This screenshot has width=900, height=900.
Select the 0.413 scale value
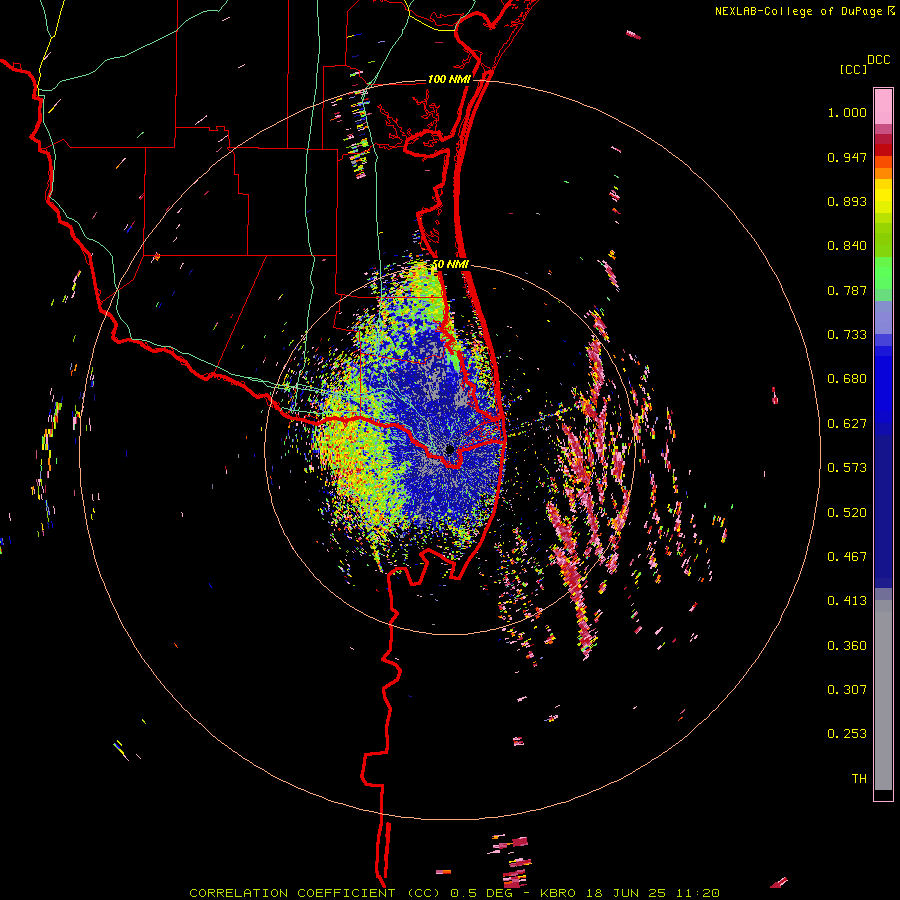[847, 601]
